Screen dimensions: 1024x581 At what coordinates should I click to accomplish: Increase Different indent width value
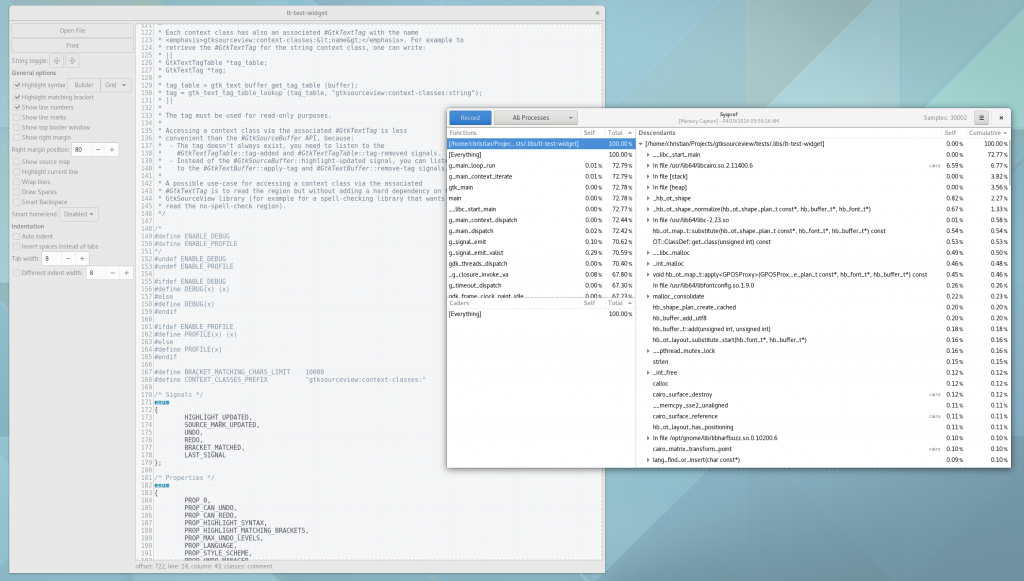[127, 273]
